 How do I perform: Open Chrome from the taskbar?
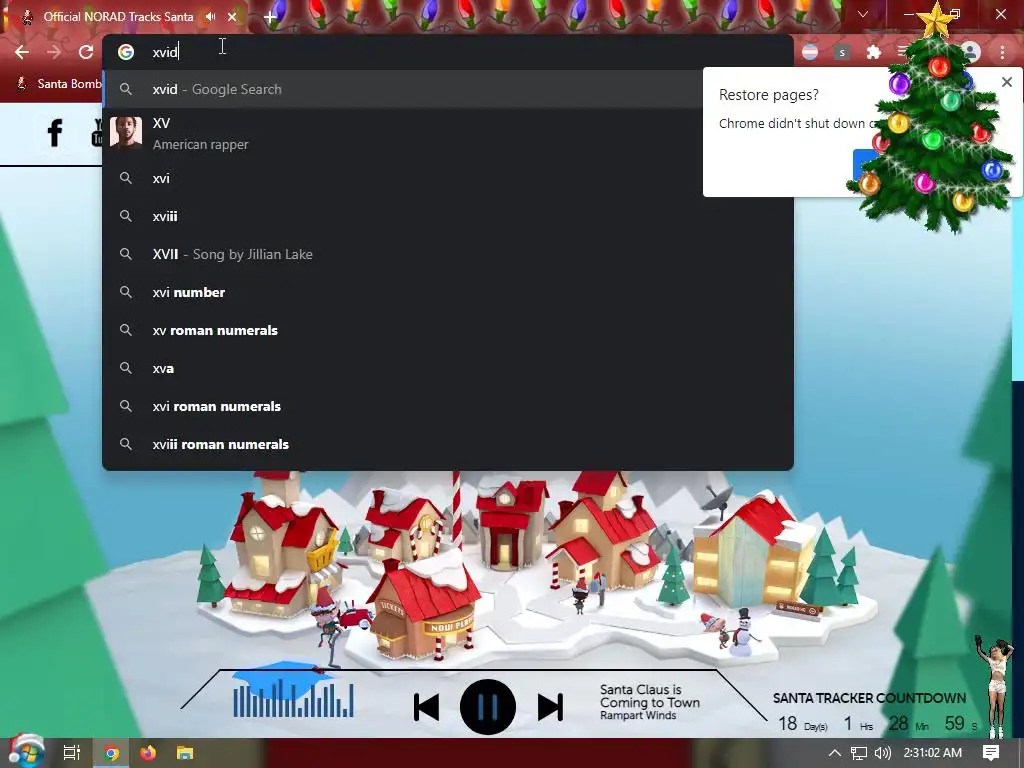[x=112, y=754]
